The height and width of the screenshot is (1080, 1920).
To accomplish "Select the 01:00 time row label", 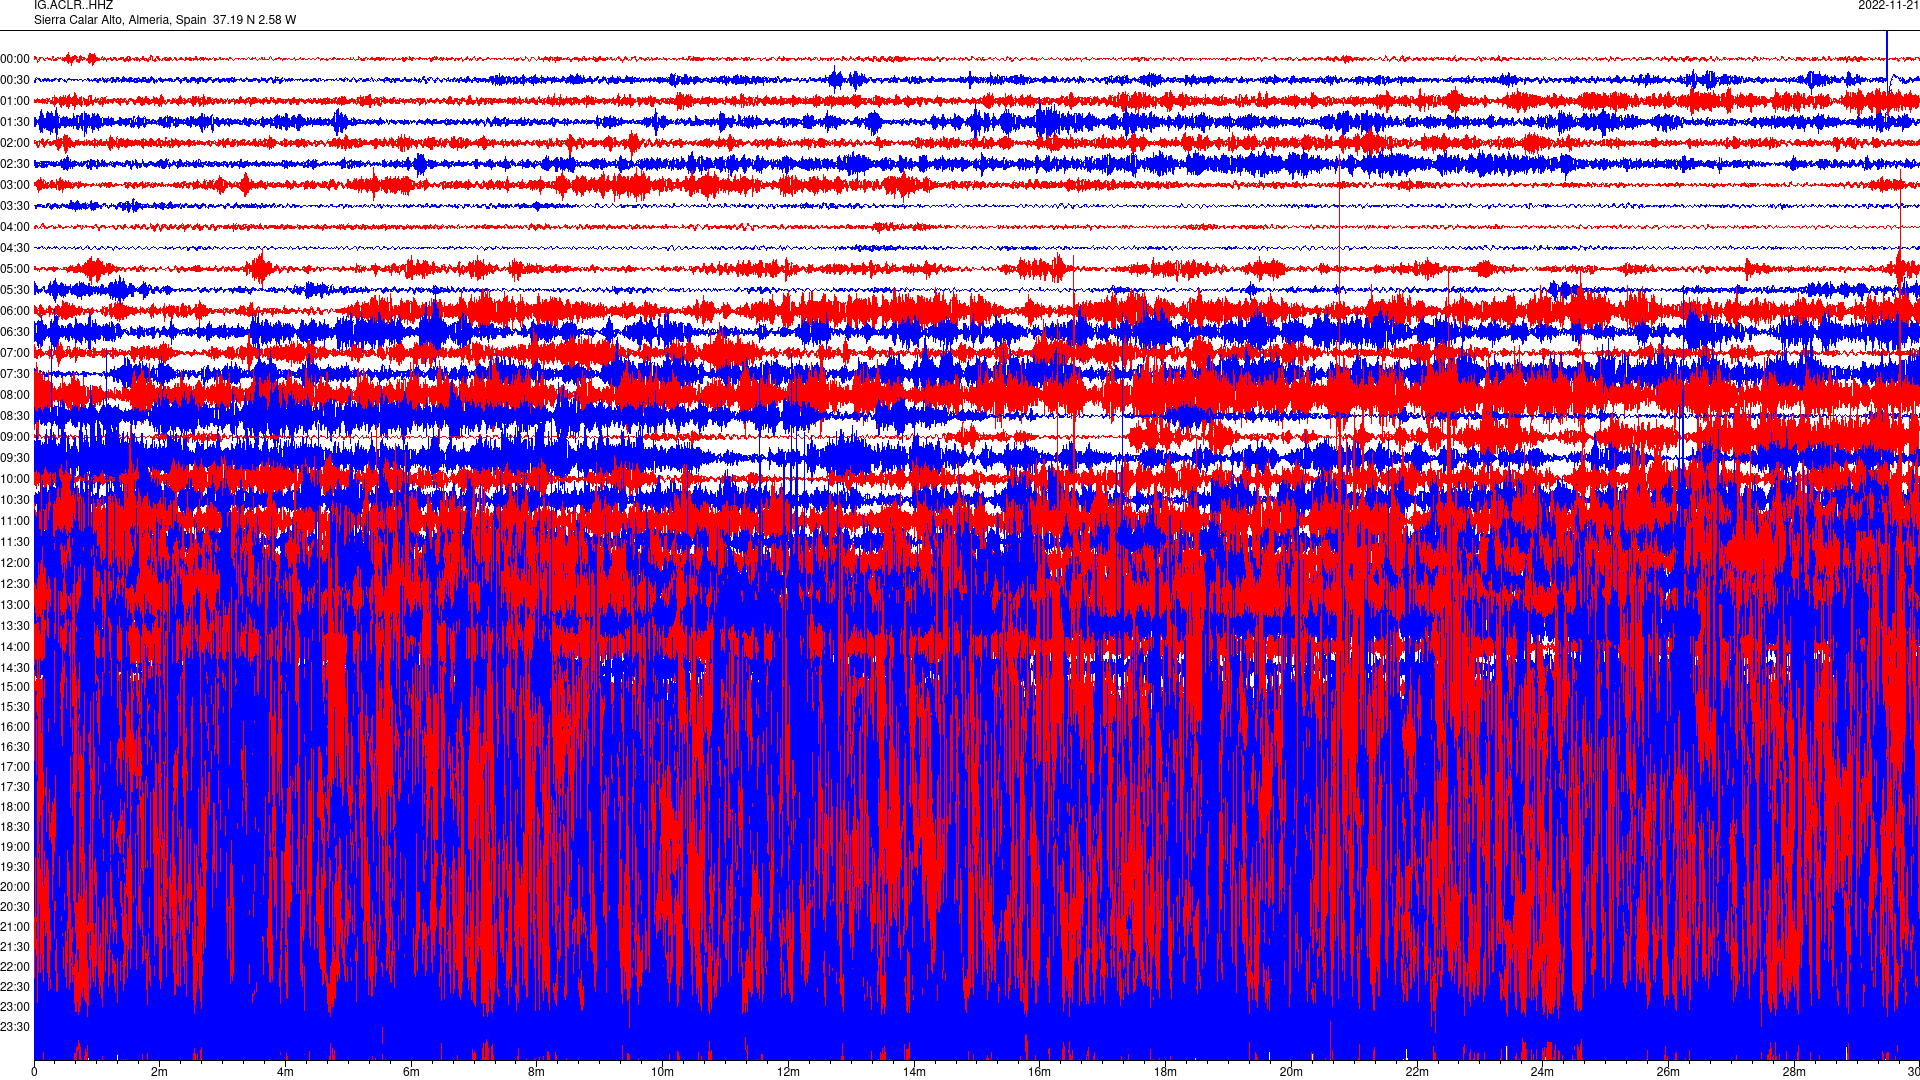I will (15, 101).
